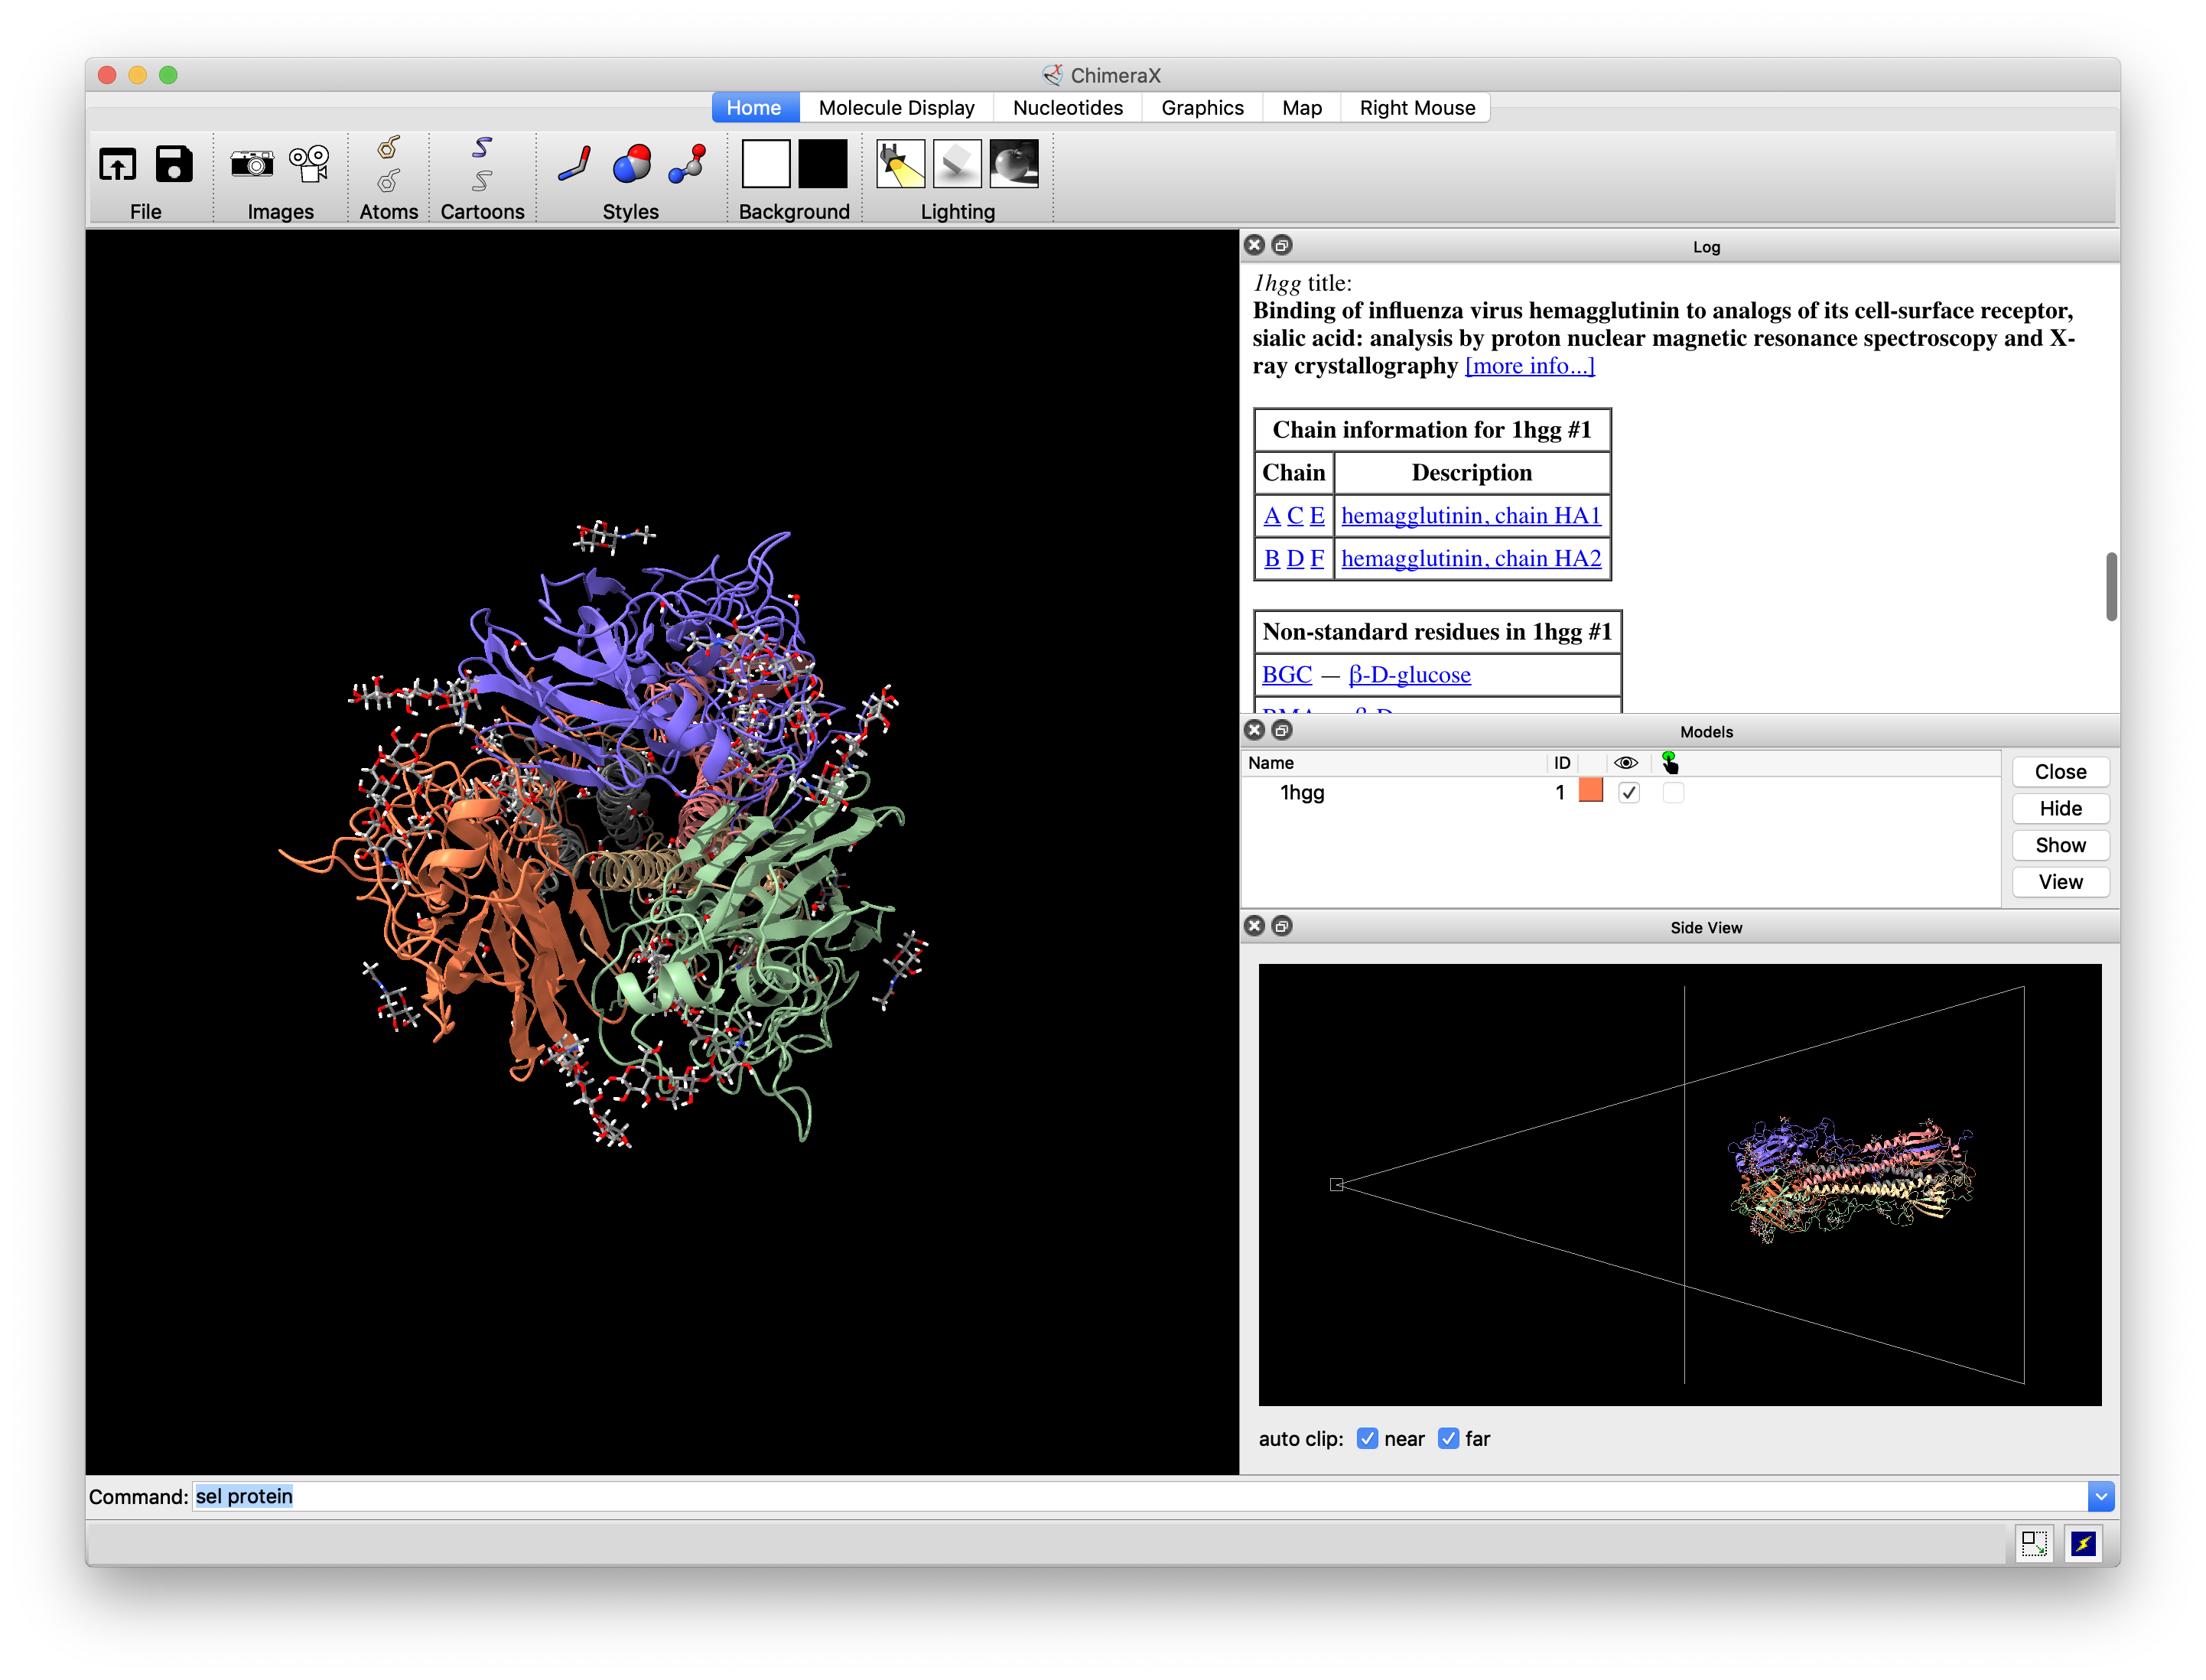
Task: Click chain C link
Action: pyautogui.click(x=1295, y=515)
